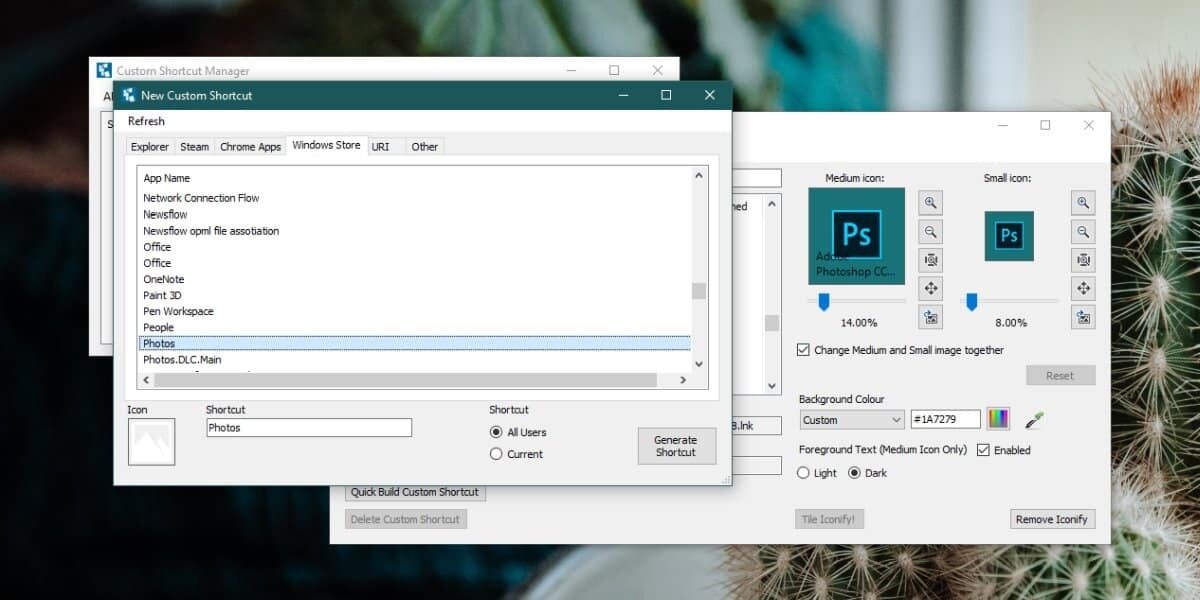Zoom in on the small icon

1083,203
